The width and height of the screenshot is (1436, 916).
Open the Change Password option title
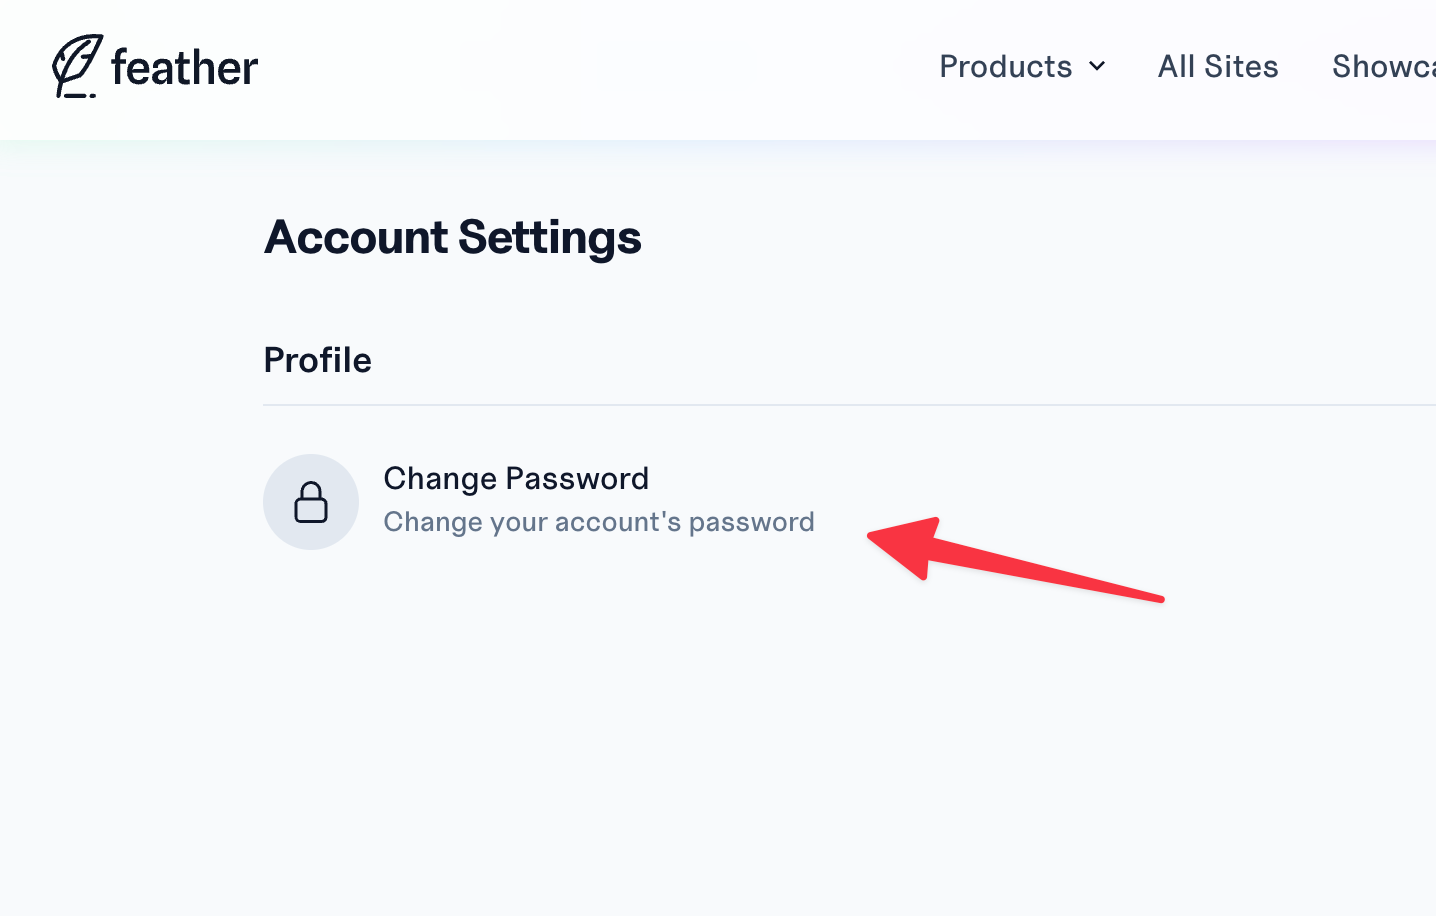(516, 479)
